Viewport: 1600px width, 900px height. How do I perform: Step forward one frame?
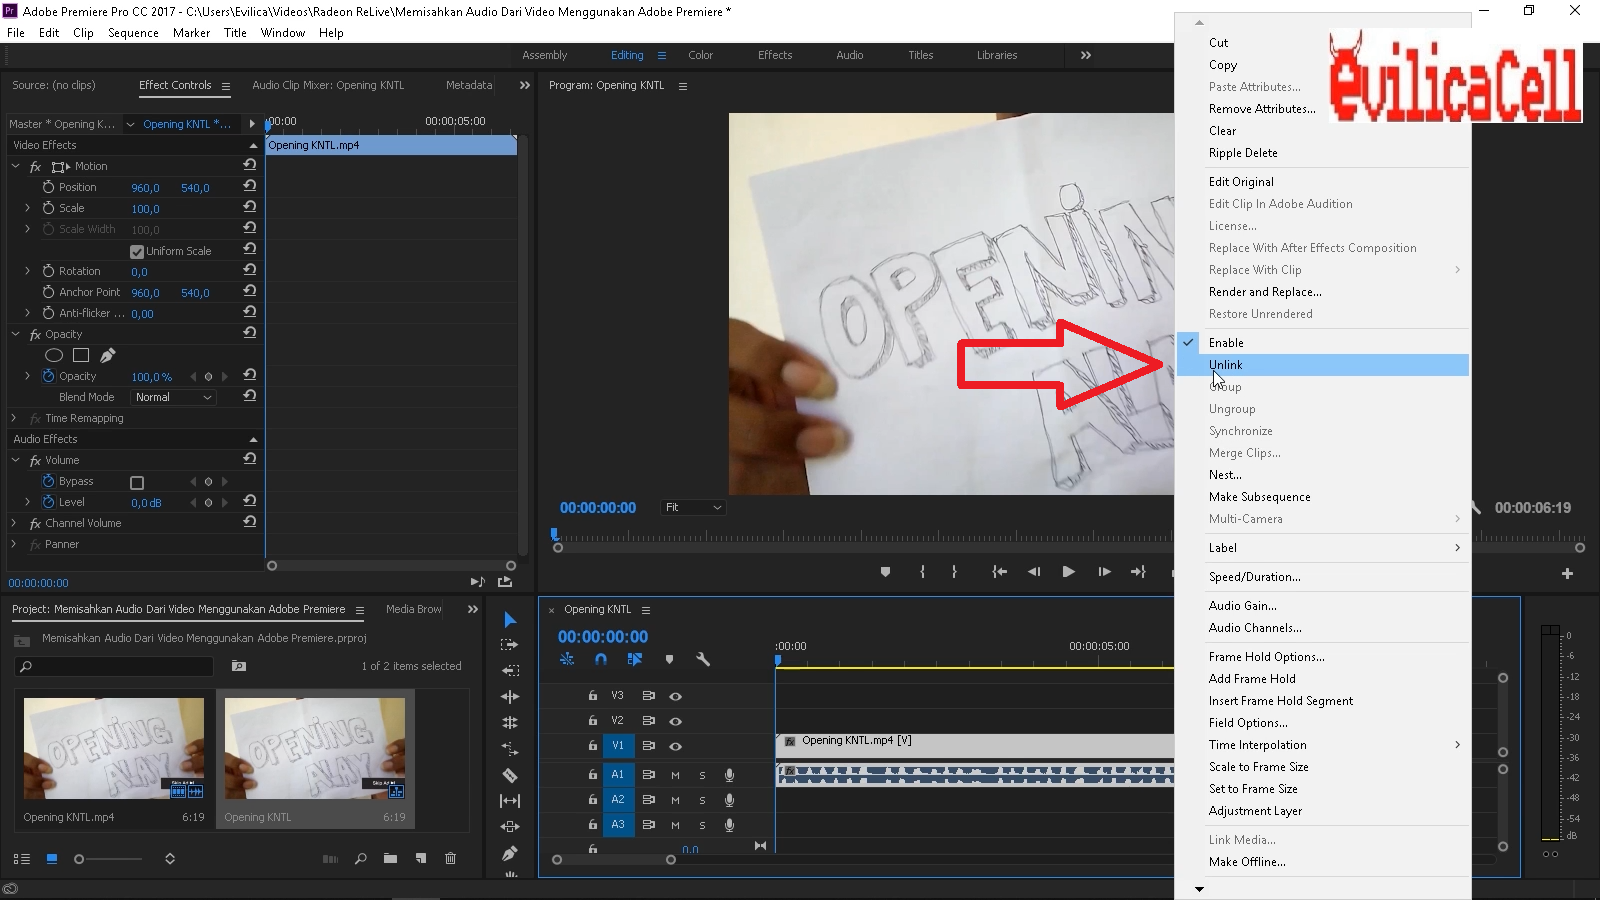coord(1104,572)
